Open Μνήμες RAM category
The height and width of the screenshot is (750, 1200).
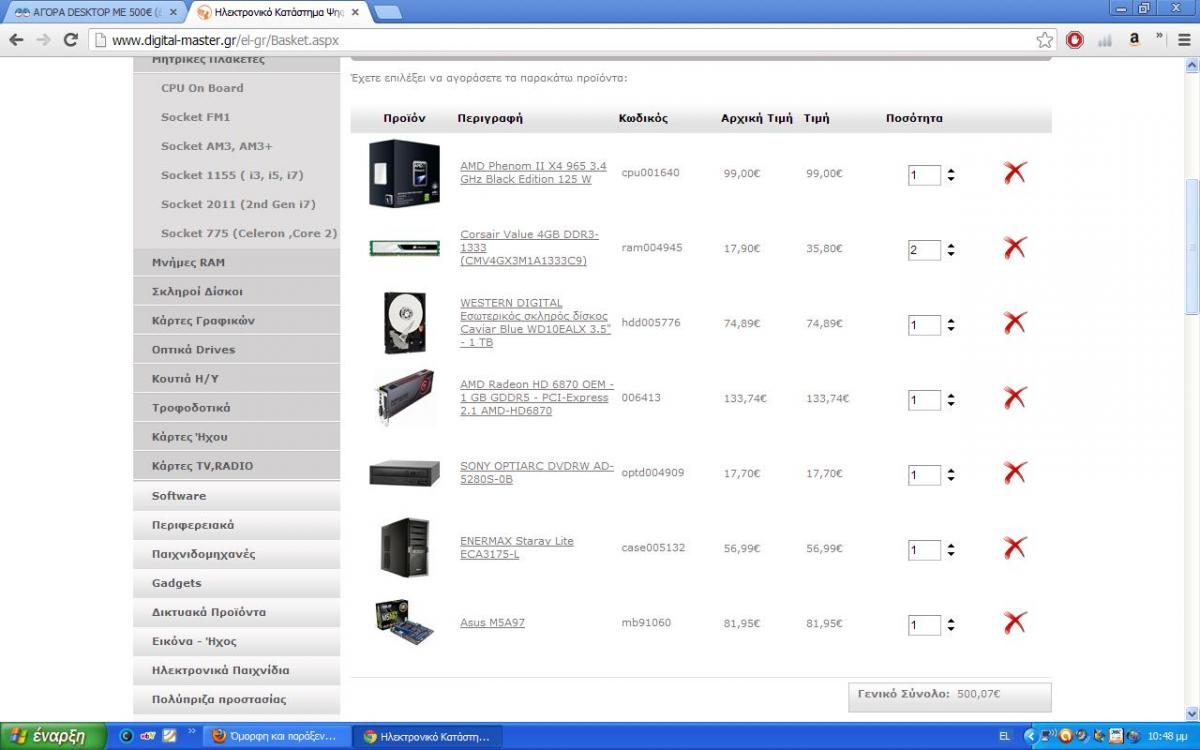click(237, 262)
